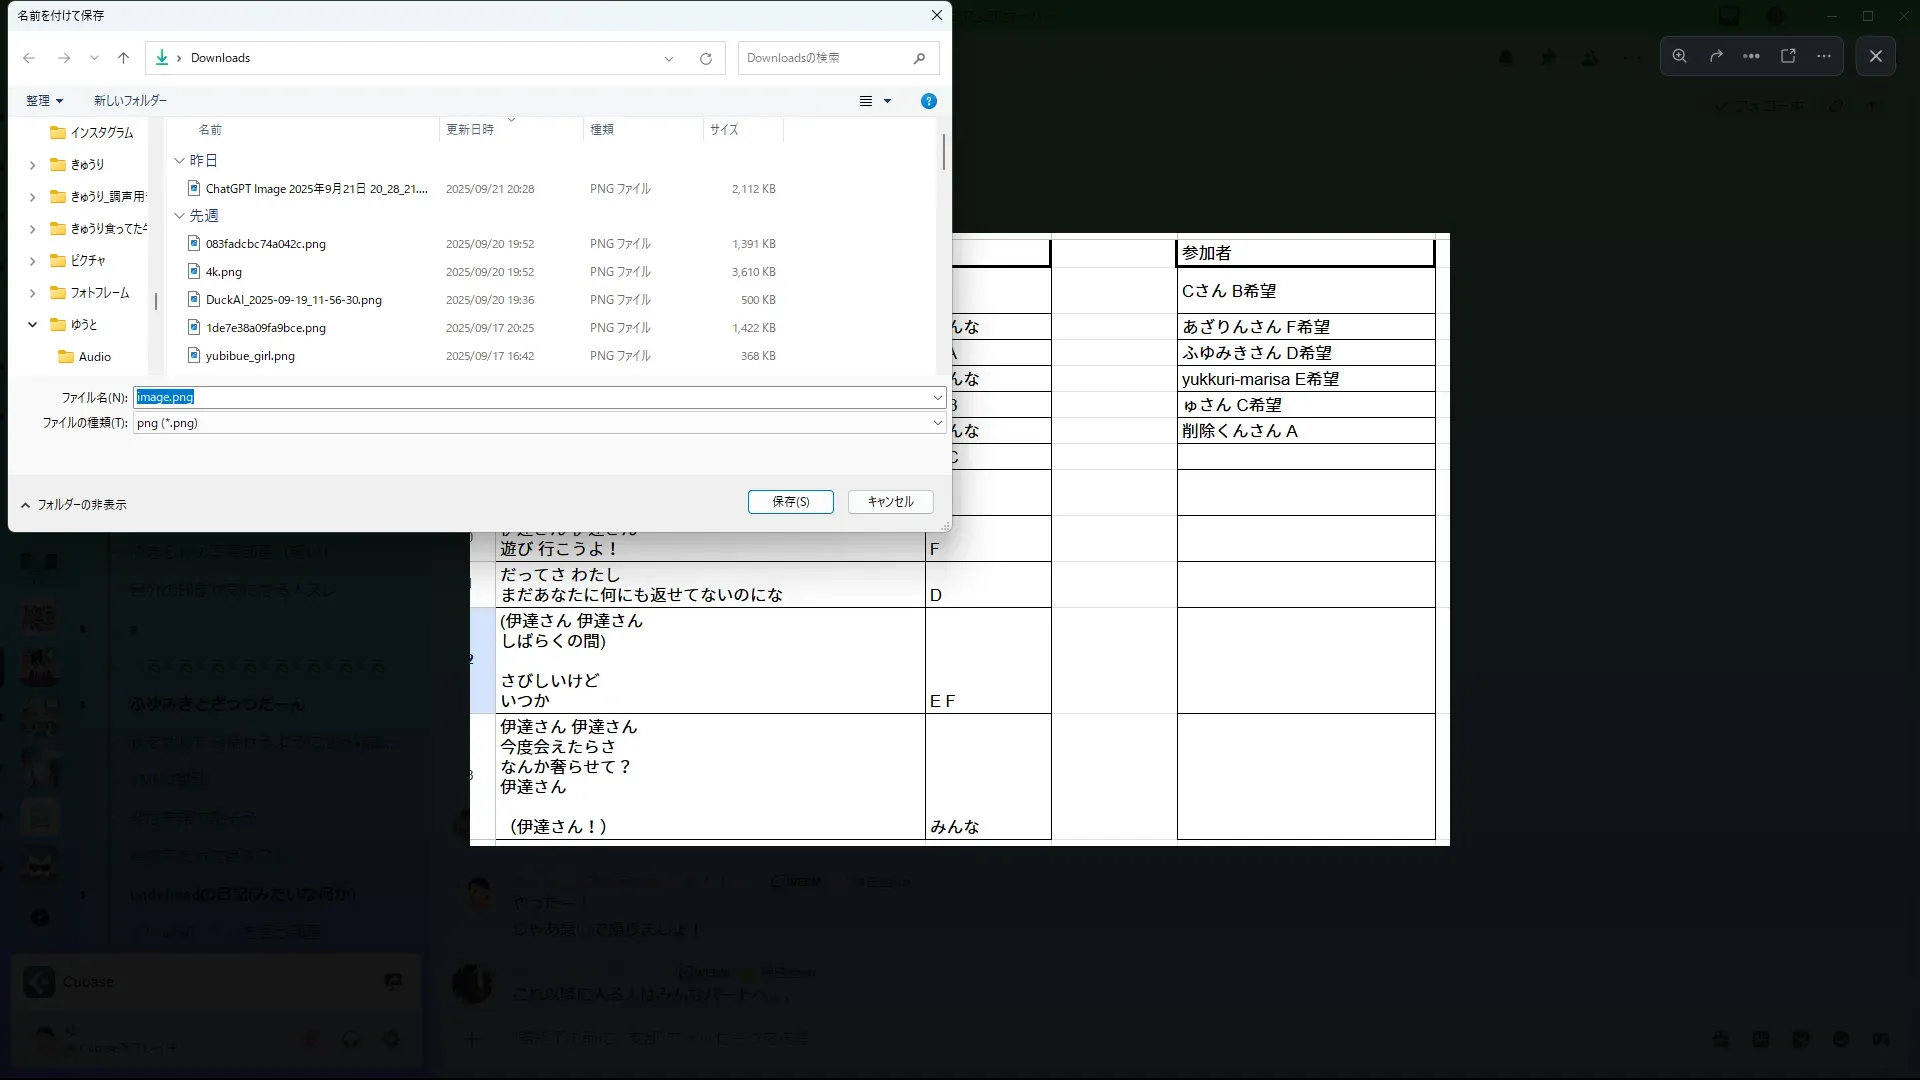Click the back arrow navigation icon

29,58
